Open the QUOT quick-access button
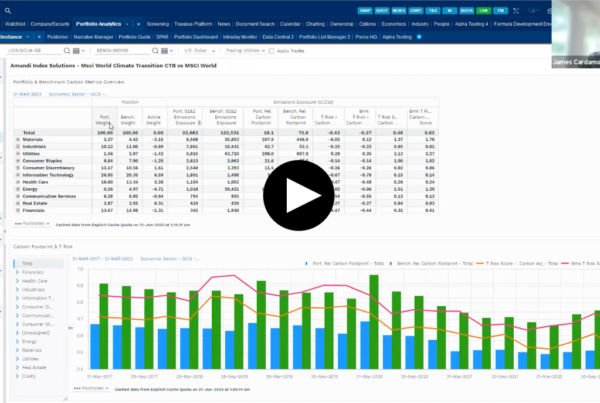Screen dimensions: 600x403 click(x=382, y=11)
